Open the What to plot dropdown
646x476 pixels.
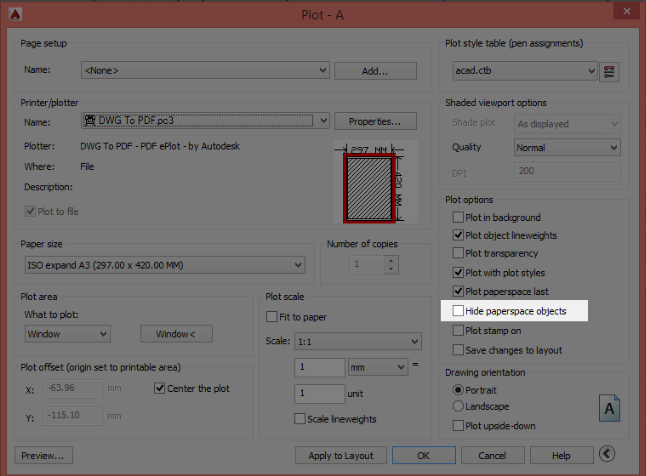tap(66, 334)
